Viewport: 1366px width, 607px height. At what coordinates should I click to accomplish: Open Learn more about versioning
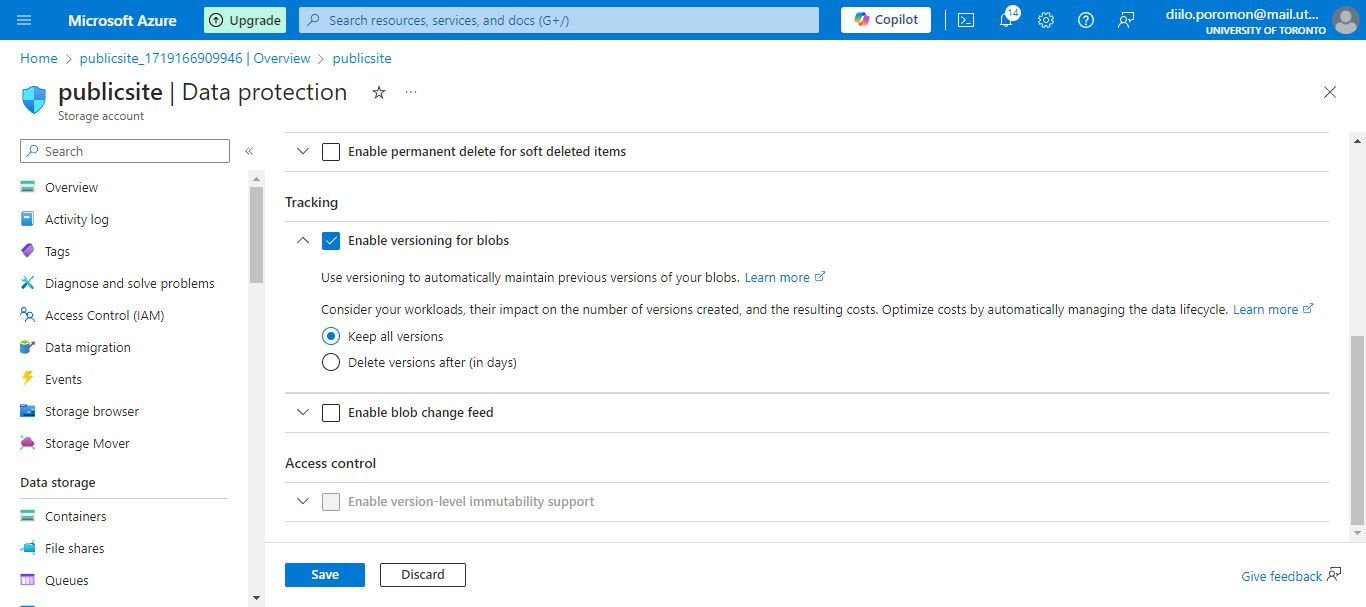click(778, 277)
